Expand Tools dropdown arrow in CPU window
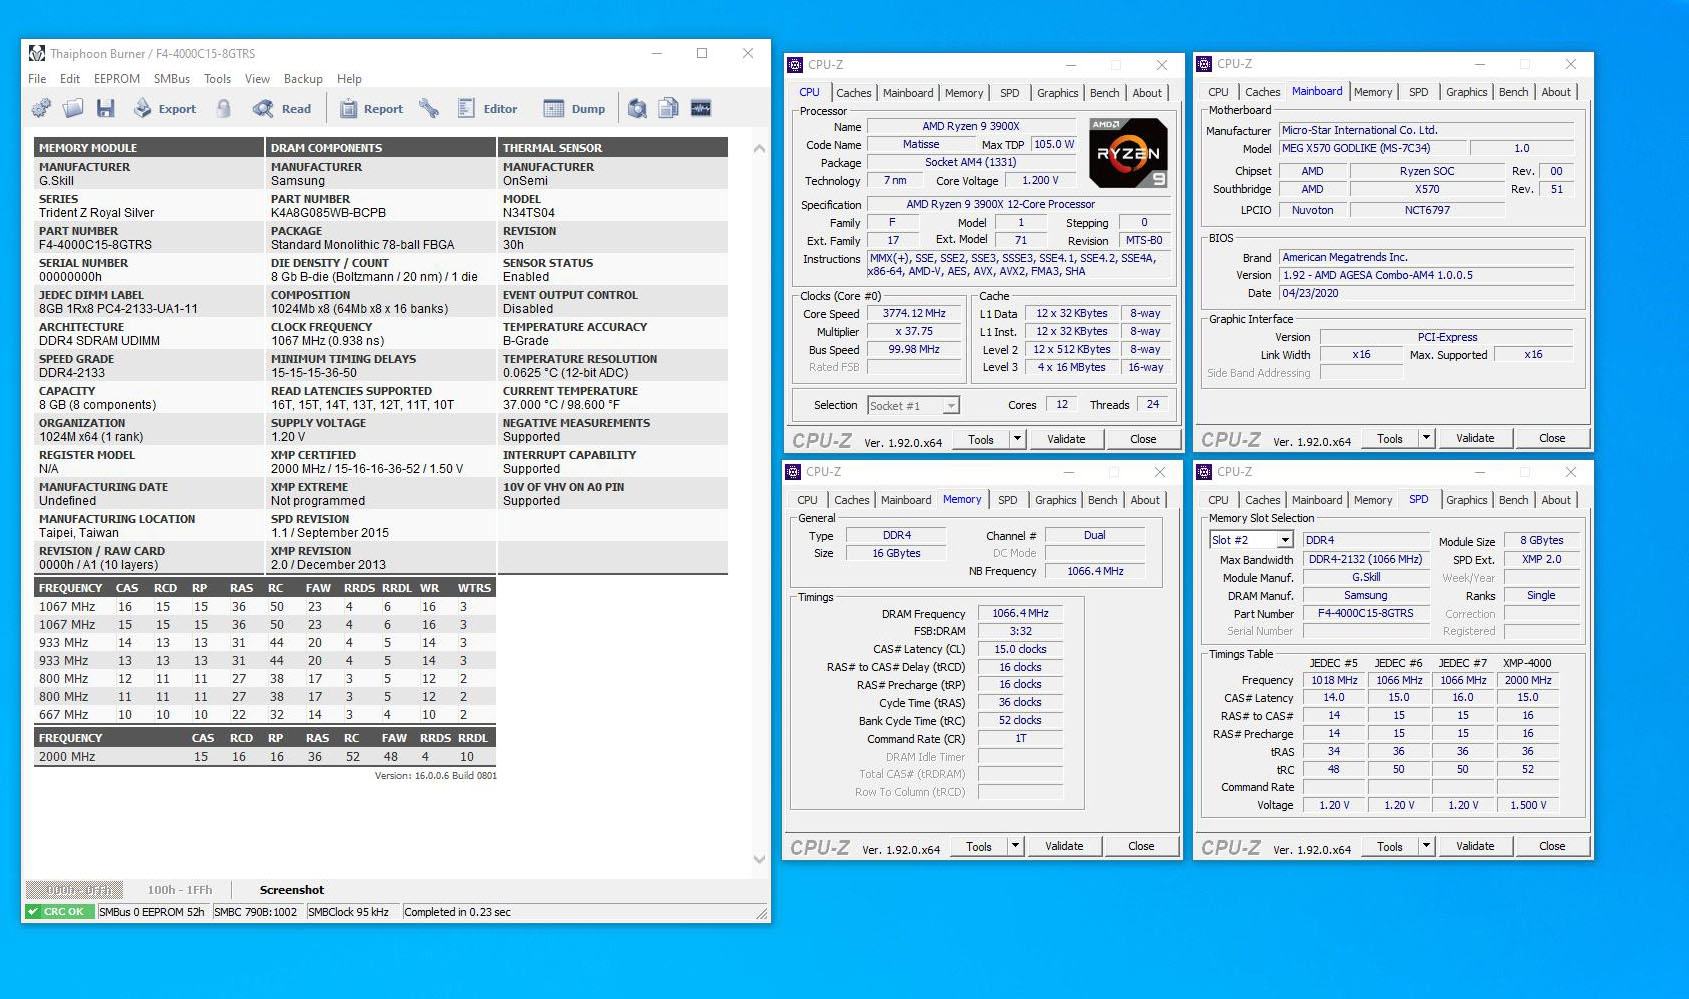This screenshot has height=999, width=1689. tap(1017, 439)
